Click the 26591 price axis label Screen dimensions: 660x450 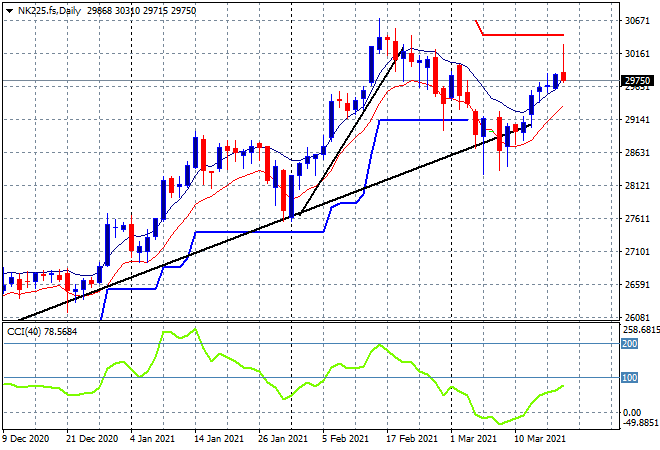(637, 285)
